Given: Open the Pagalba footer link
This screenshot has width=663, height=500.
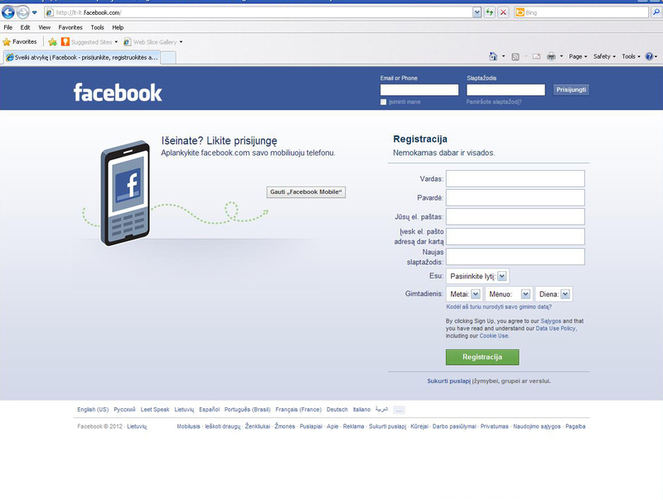Looking at the screenshot, I should (x=575, y=426).
